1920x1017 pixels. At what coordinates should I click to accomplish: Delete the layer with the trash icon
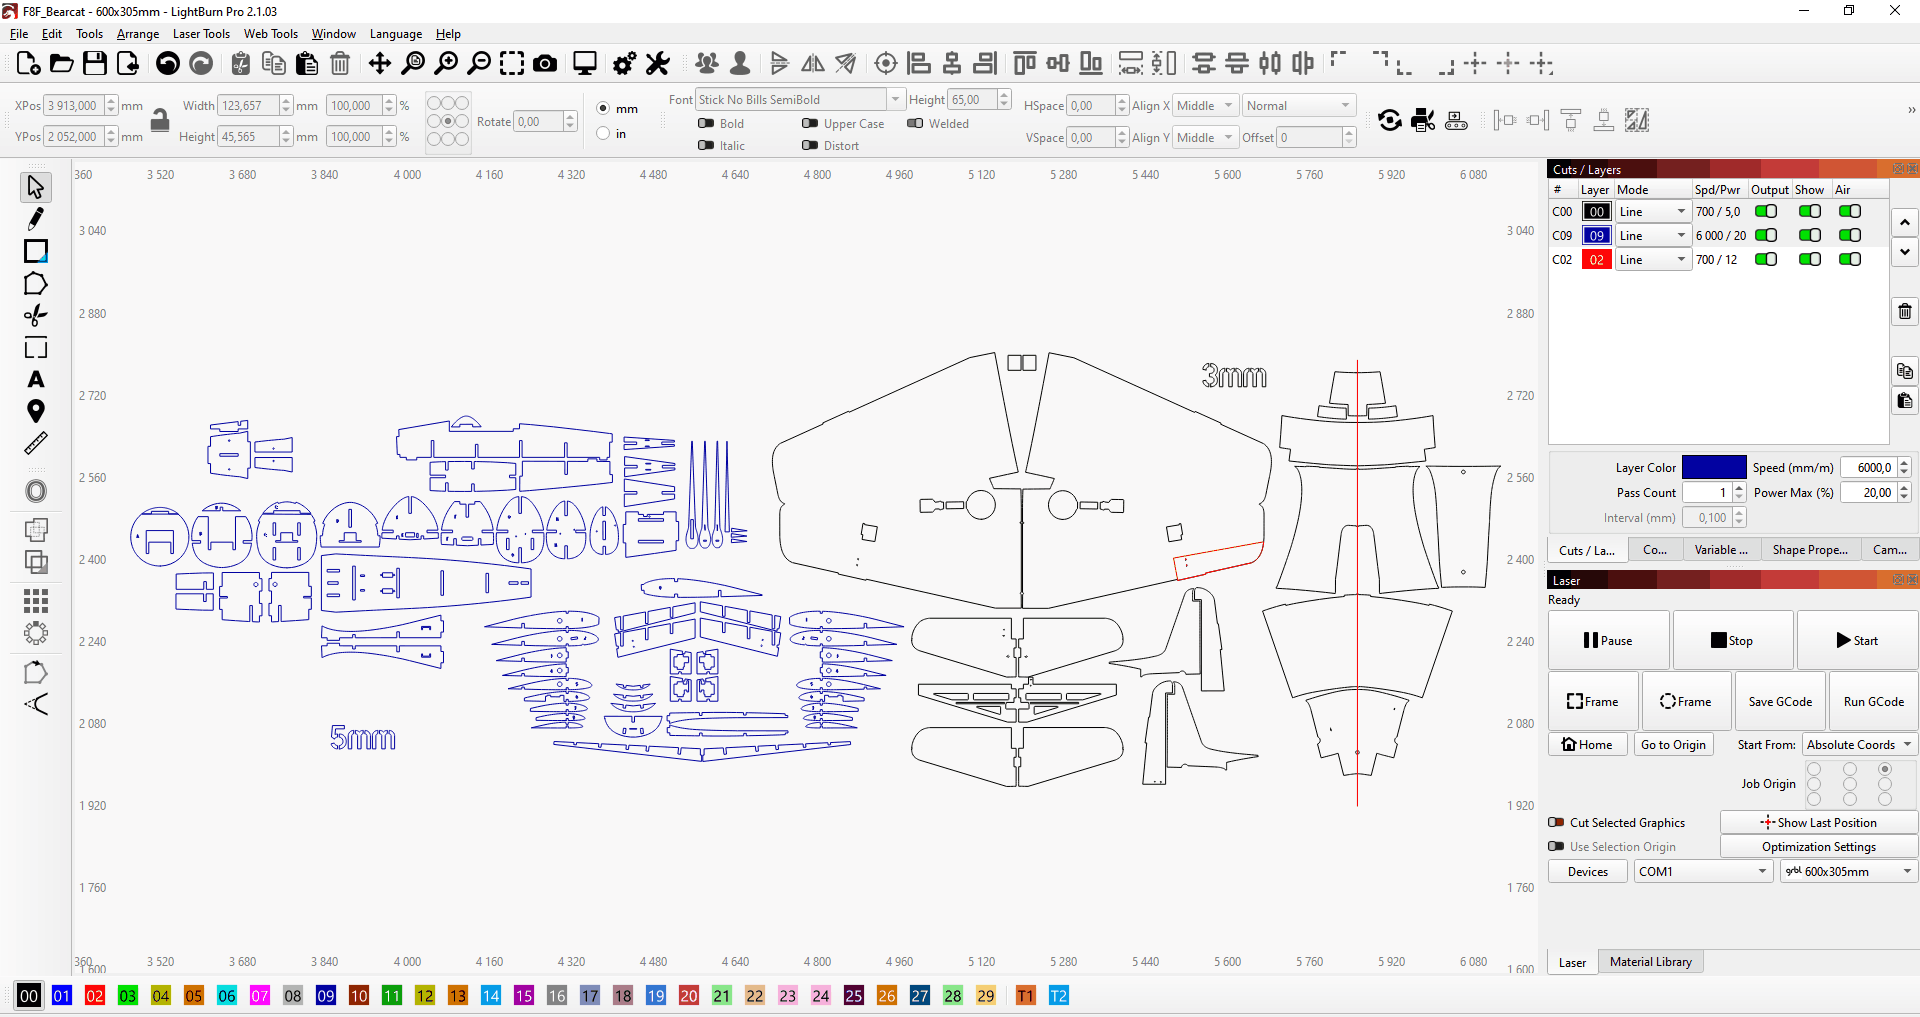click(1905, 311)
